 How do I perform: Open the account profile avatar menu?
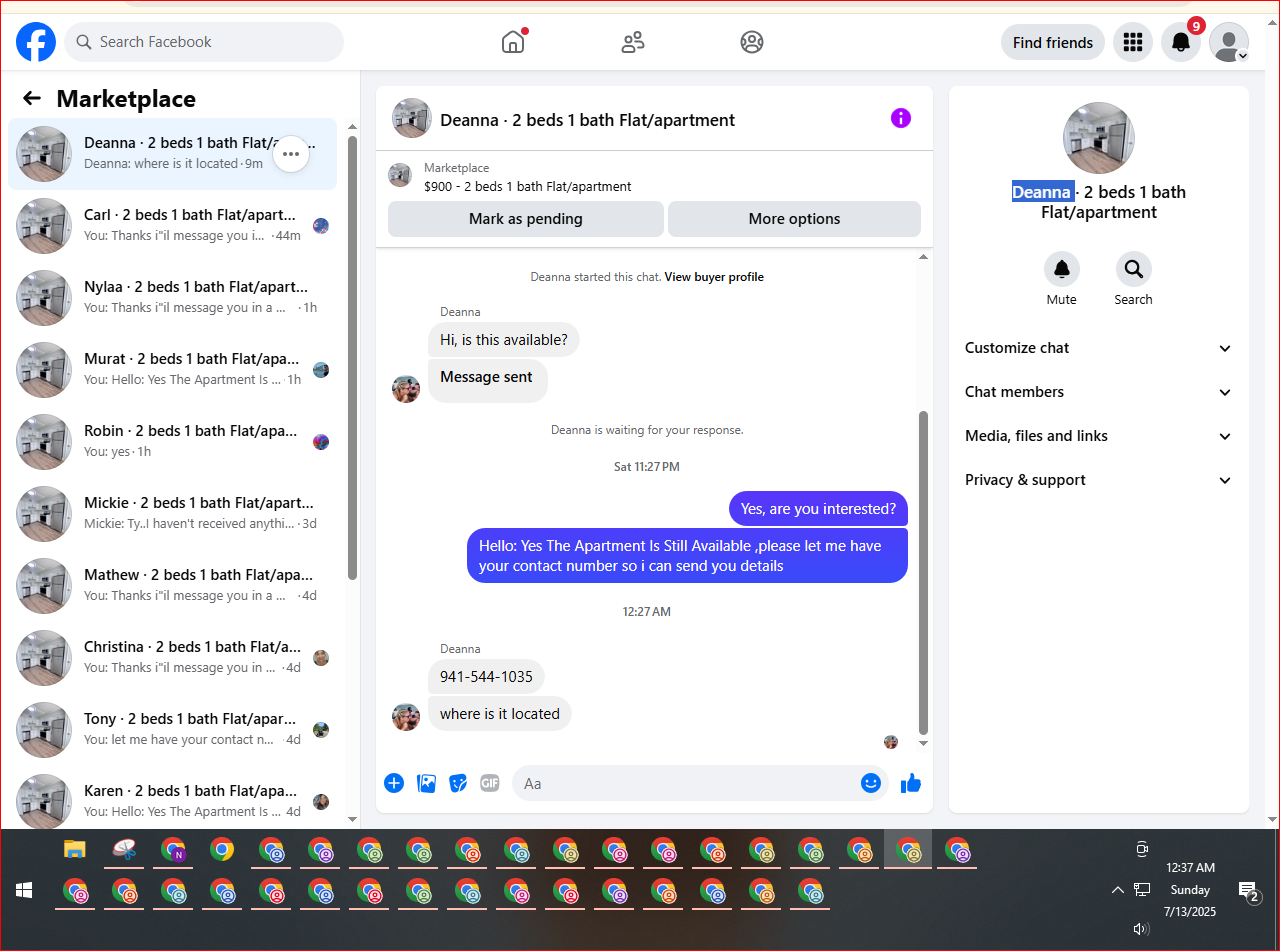pos(1229,42)
